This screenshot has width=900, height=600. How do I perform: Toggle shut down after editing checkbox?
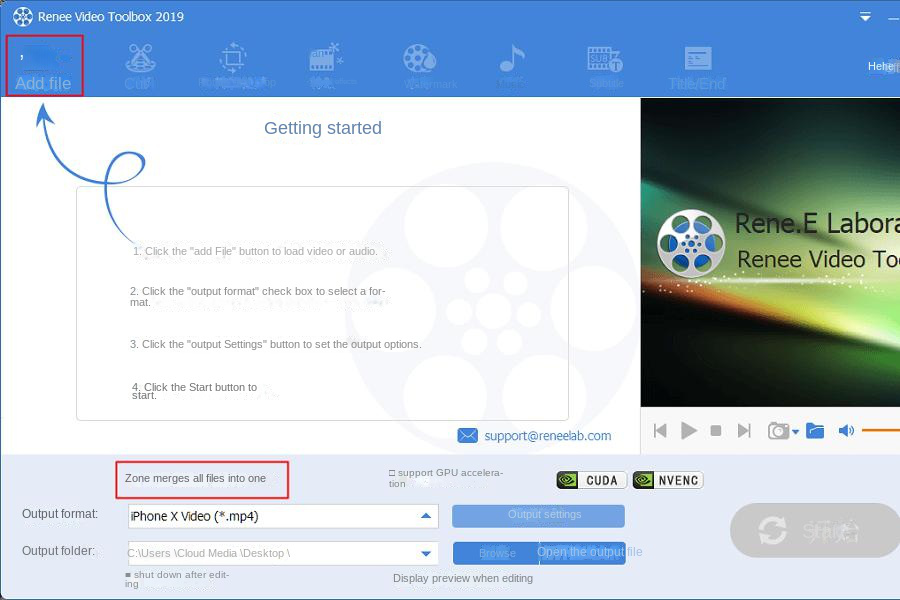click(x=128, y=575)
